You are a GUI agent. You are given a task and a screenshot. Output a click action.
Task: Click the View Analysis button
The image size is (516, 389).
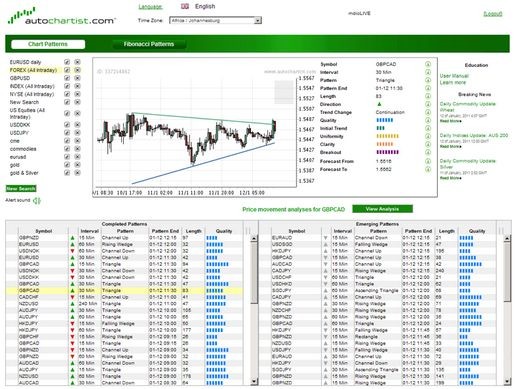tap(382, 209)
